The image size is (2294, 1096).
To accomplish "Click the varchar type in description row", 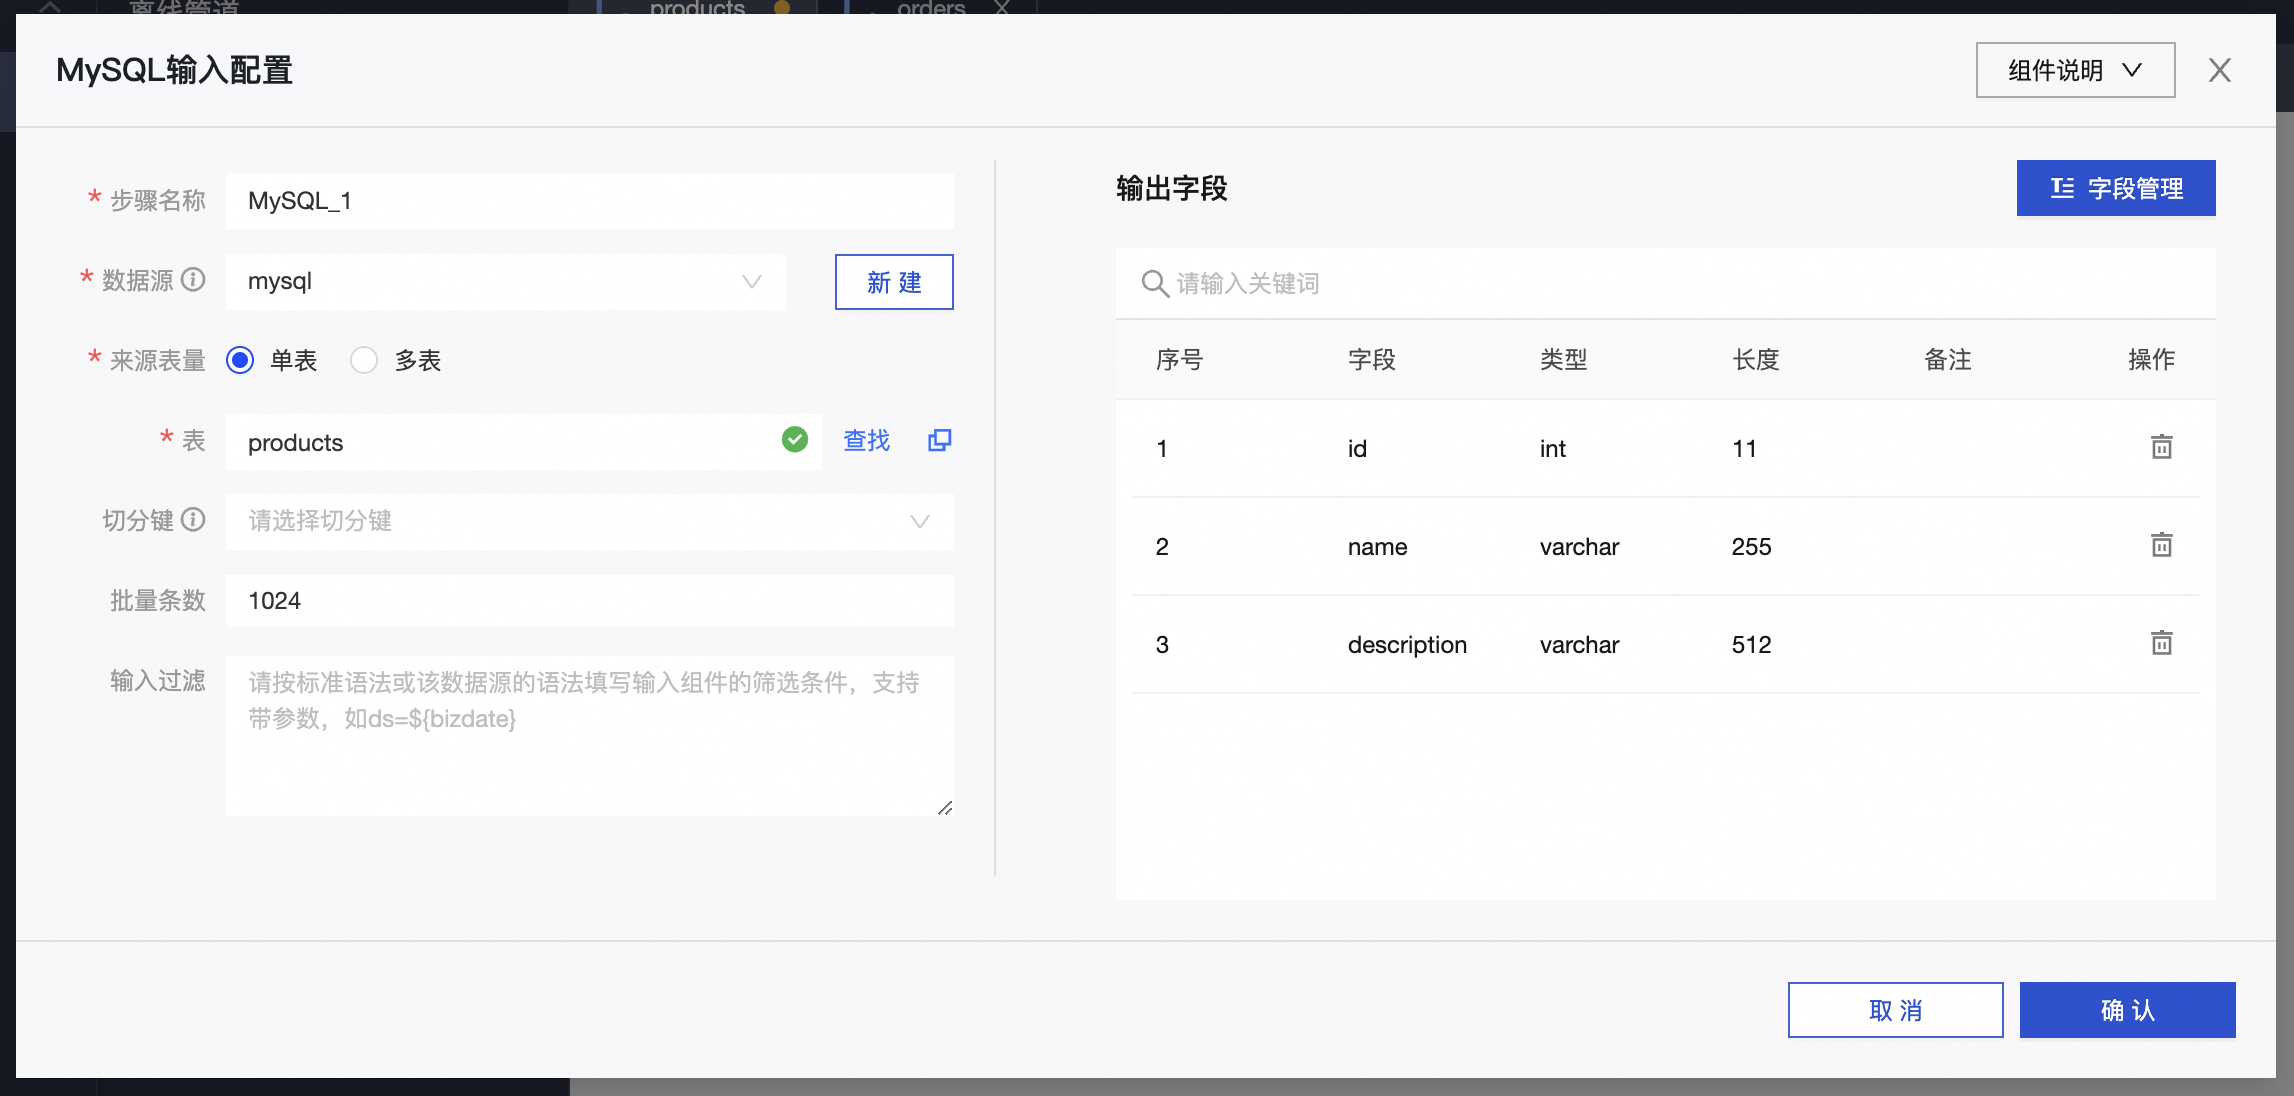I will [x=1579, y=645].
